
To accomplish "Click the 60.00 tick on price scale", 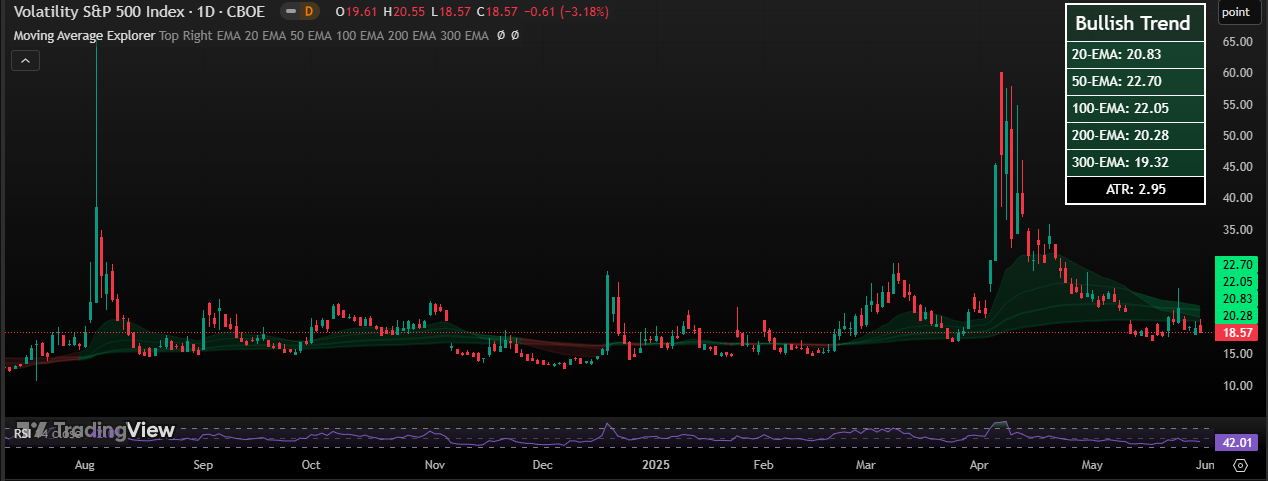I will (x=1237, y=73).
